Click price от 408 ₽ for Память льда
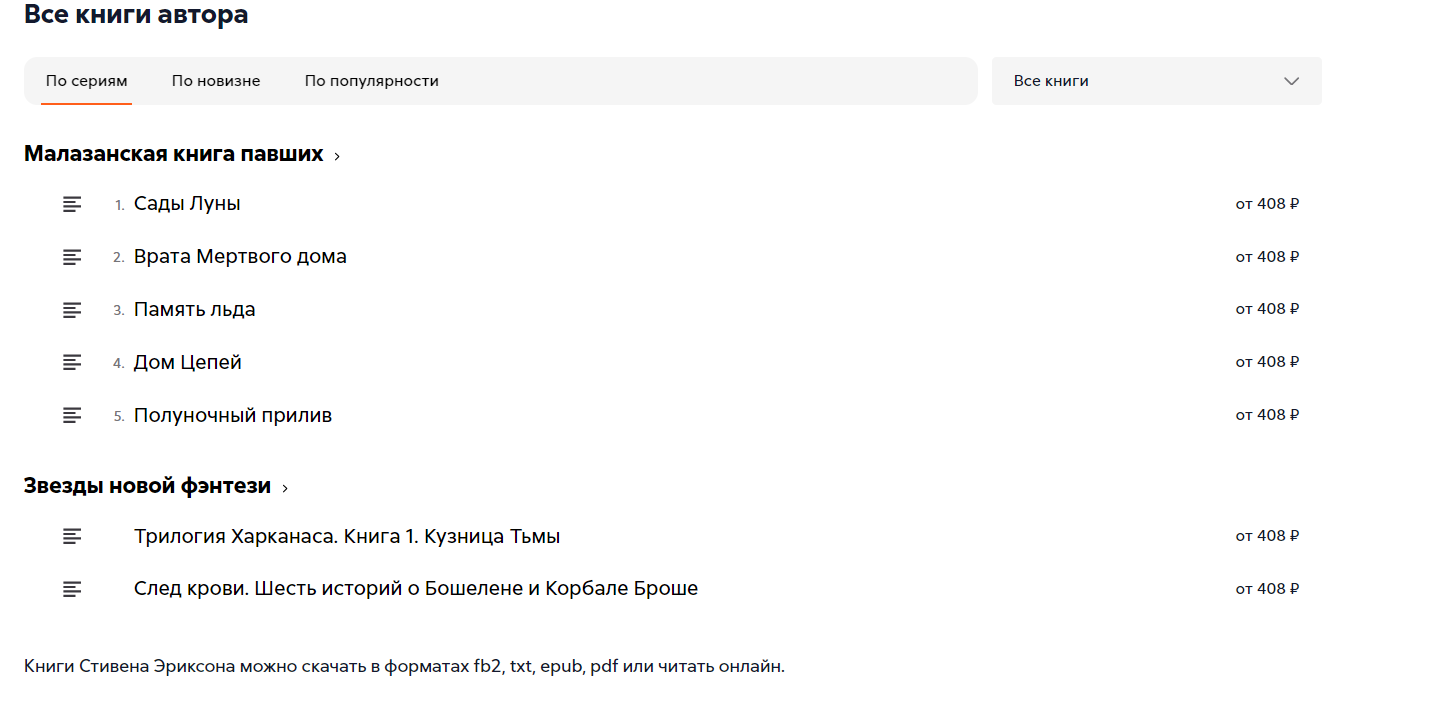The width and height of the screenshot is (1449, 703). pyautogui.click(x=1267, y=310)
